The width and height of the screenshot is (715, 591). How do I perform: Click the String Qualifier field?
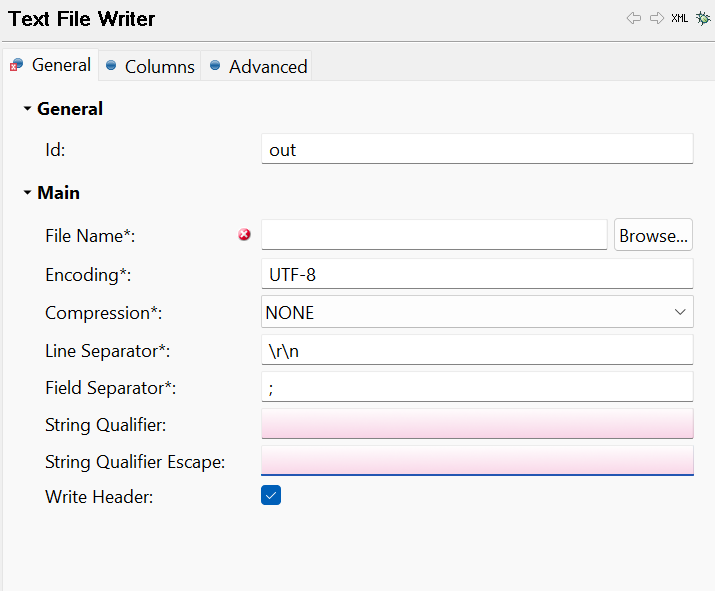[x=477, y=424]
